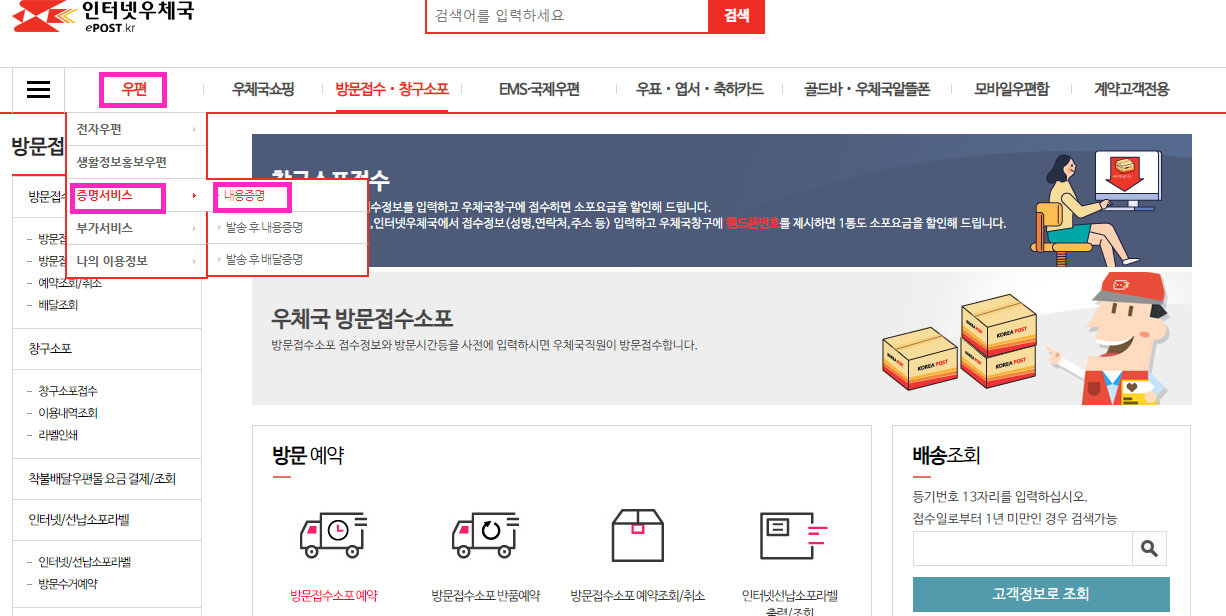
Task: Click the 창구소포접수 banner illustration
Action: coord(1097,207)
